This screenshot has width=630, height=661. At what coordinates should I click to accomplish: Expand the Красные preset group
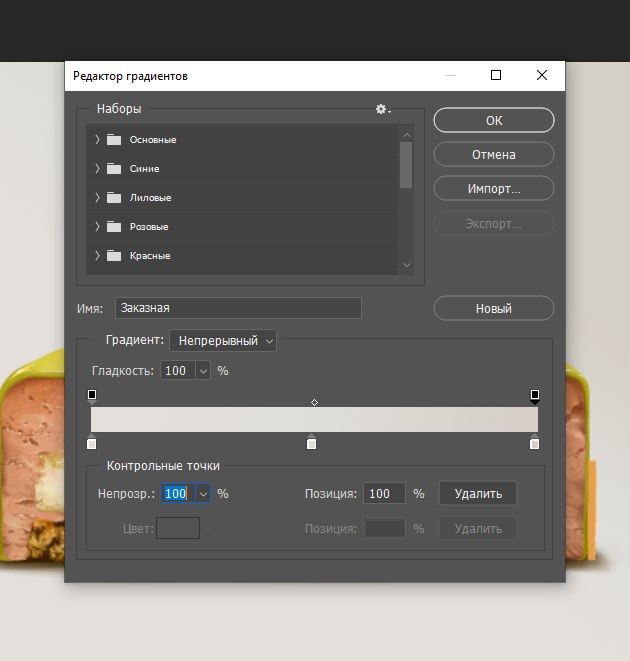coord(97,256)
